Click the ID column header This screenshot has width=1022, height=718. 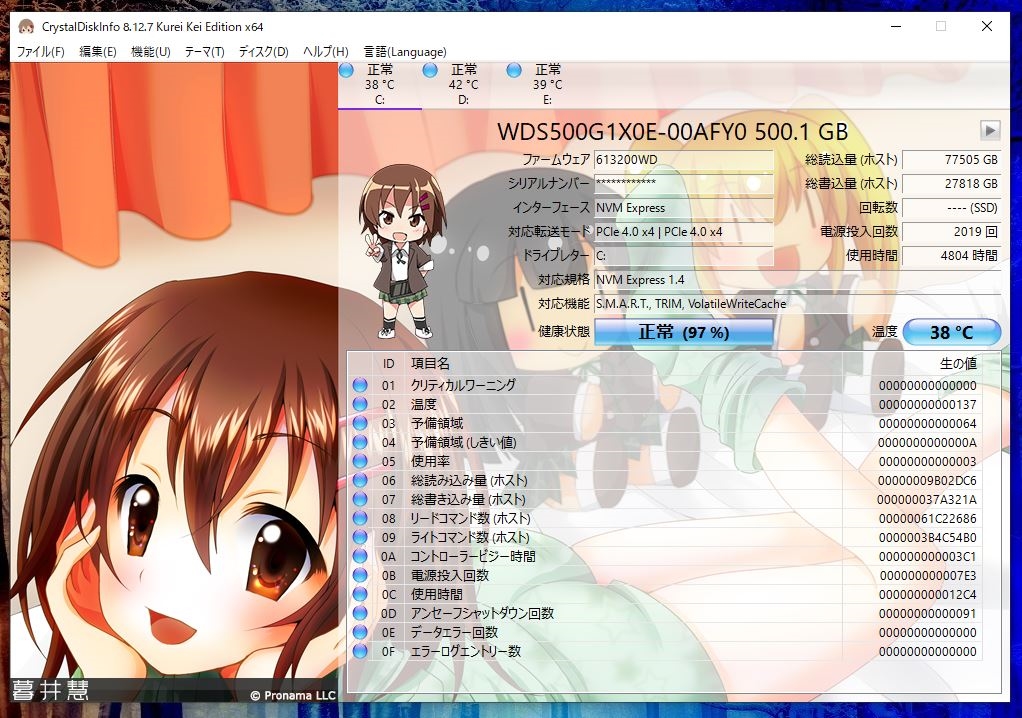[388, 364]
